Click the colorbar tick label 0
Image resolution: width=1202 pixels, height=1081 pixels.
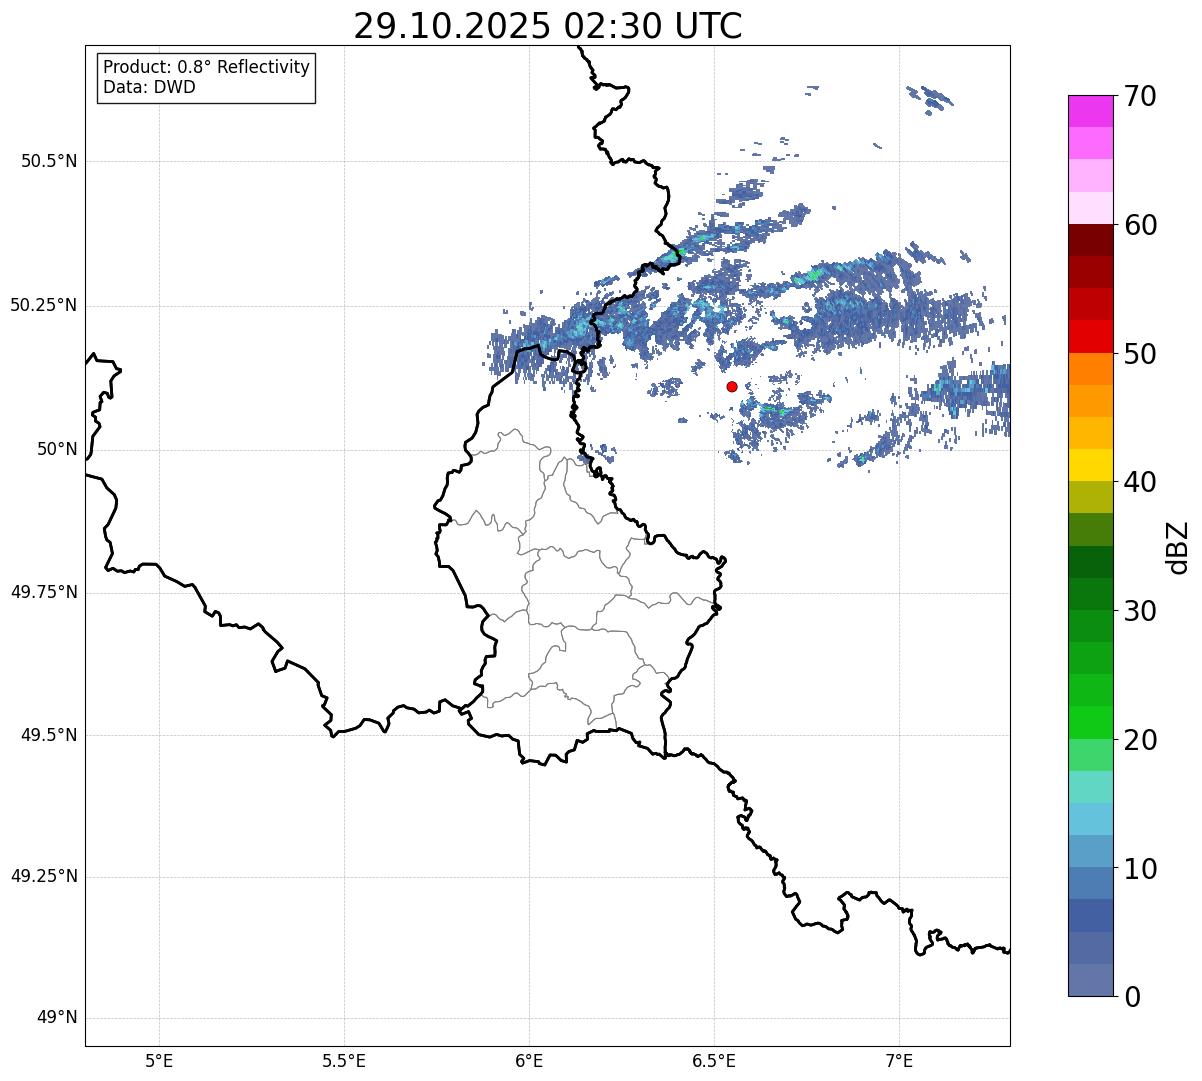pyautogui.click(x=1133, y=997)
